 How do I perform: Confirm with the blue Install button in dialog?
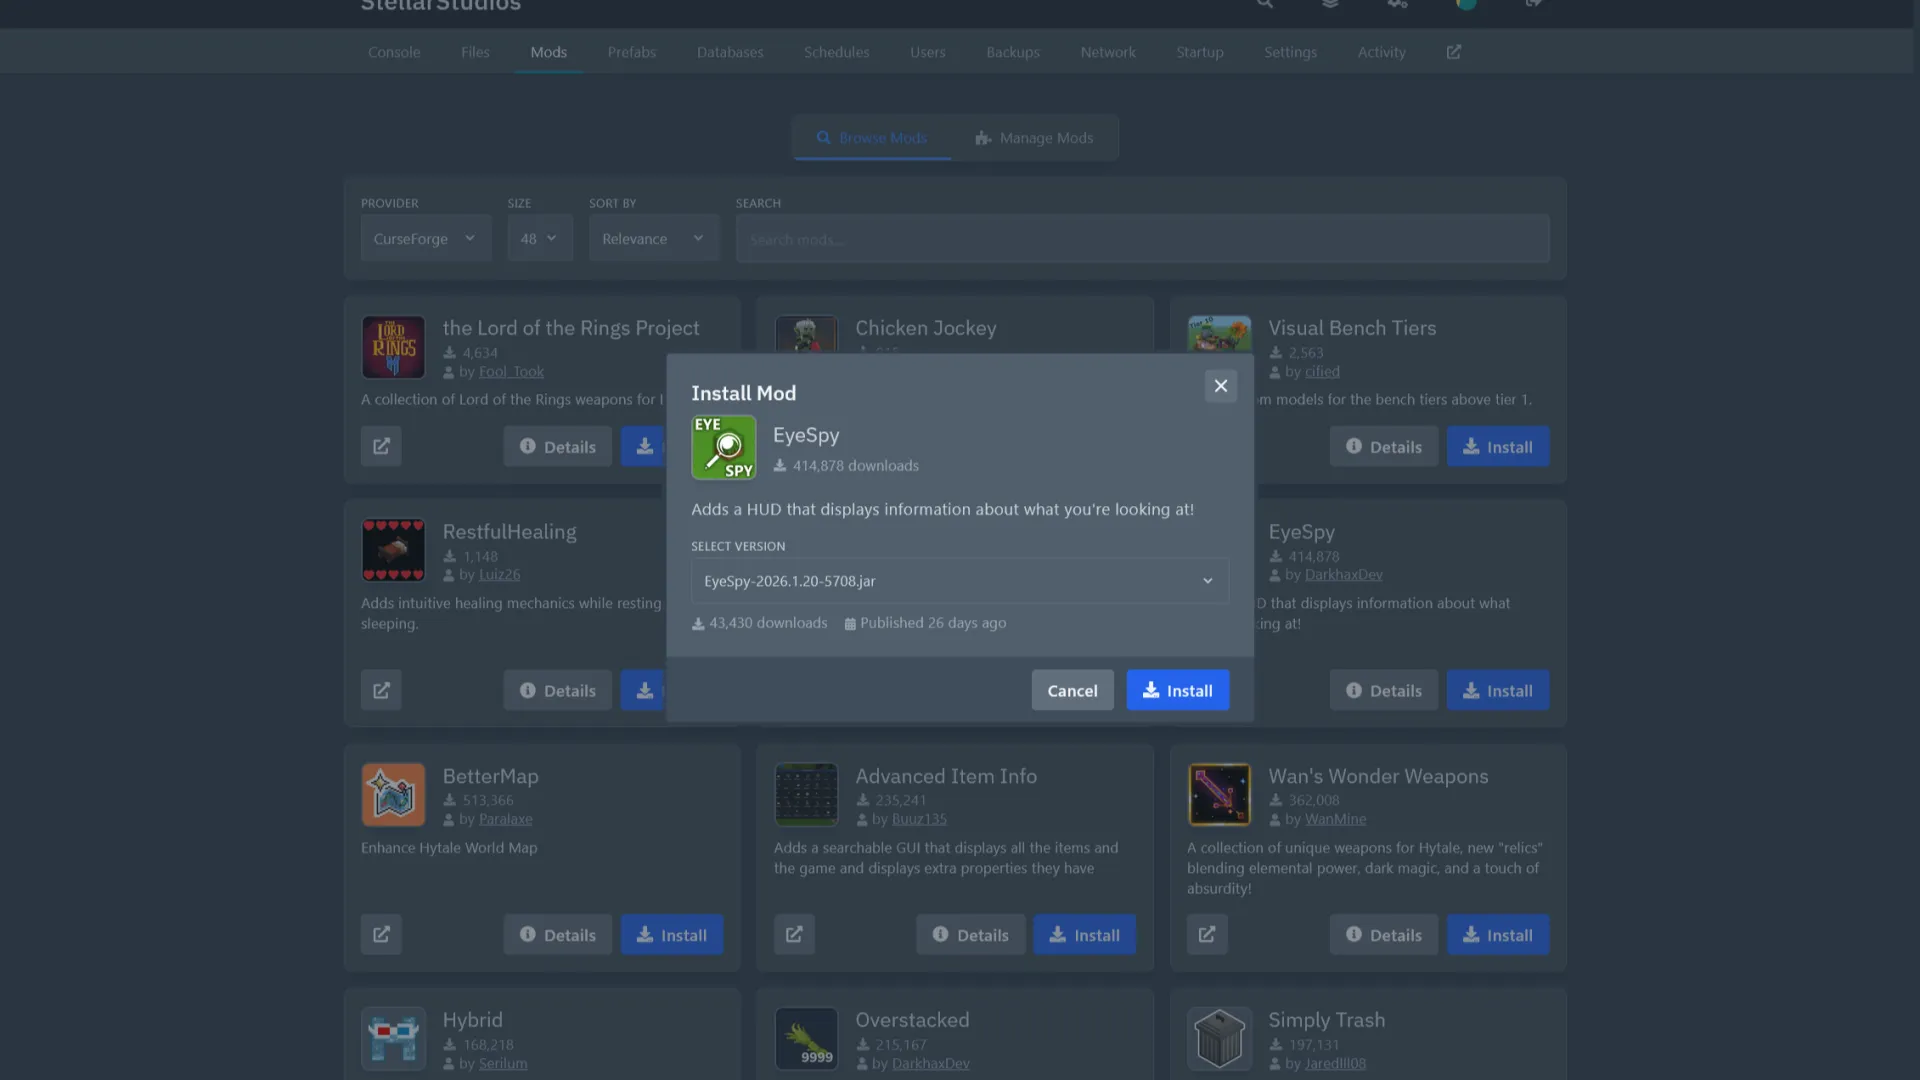[x=1177, y=690]
